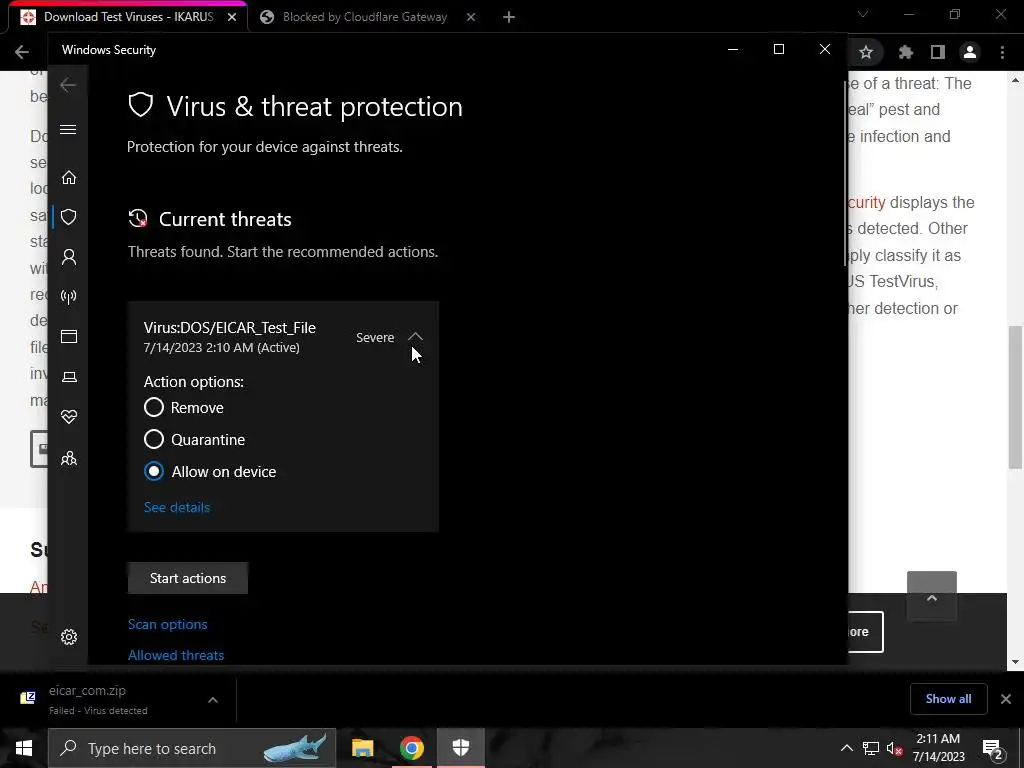Switch to Blocked by Cloudflare Gateway tab
The height and width of the screenshot is (768, 1024).
point(364,17)
